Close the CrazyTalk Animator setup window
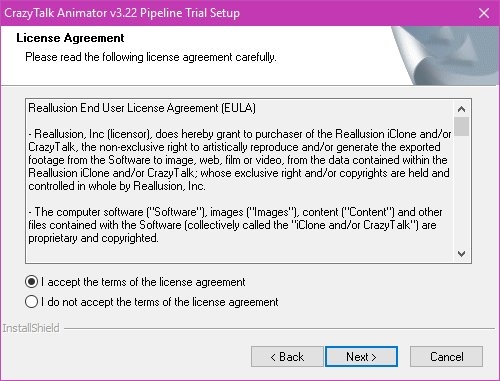 point(484,13)
